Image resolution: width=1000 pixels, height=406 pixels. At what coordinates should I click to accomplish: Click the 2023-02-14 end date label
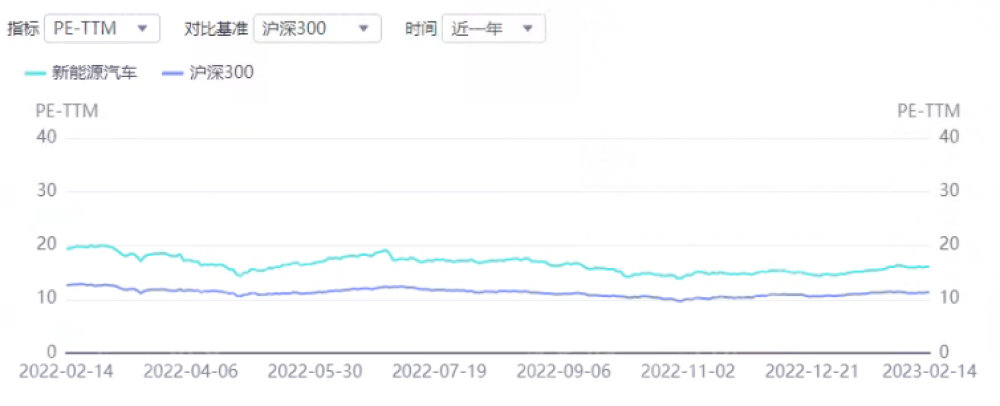pyautogui.click(x=932, y=370)
